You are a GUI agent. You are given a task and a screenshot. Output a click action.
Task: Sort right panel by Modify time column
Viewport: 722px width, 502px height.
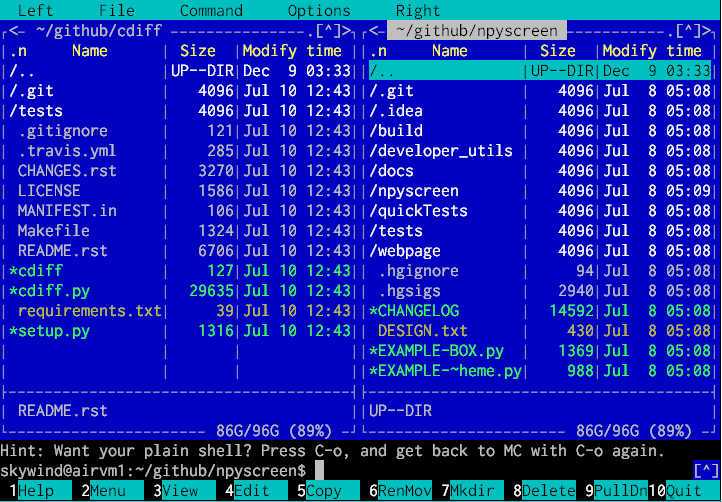coord(652,51)
